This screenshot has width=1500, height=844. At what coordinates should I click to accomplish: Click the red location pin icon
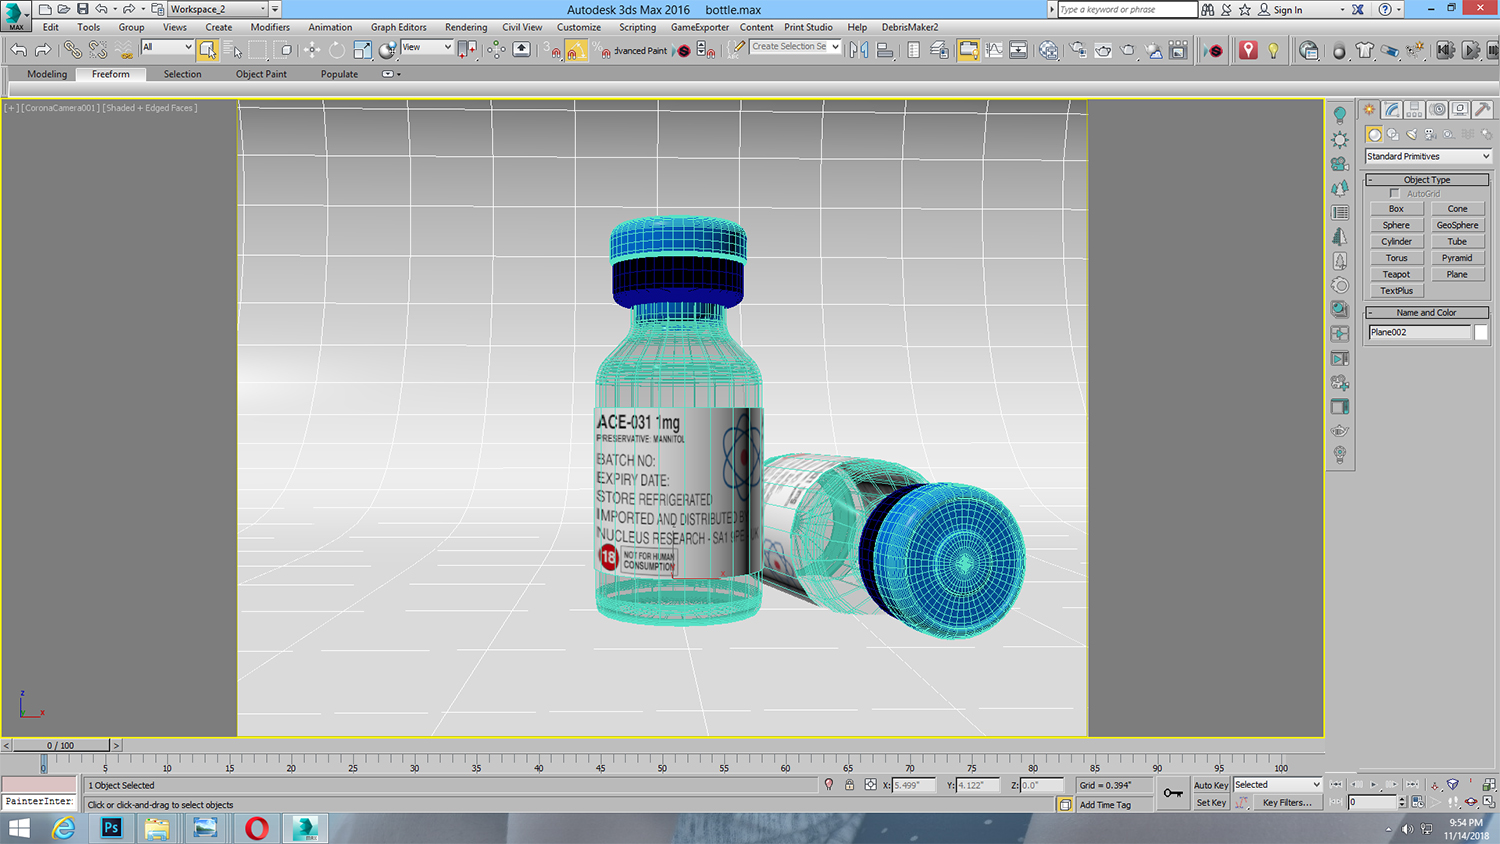pyautogui.click(x=1248, y=49)
